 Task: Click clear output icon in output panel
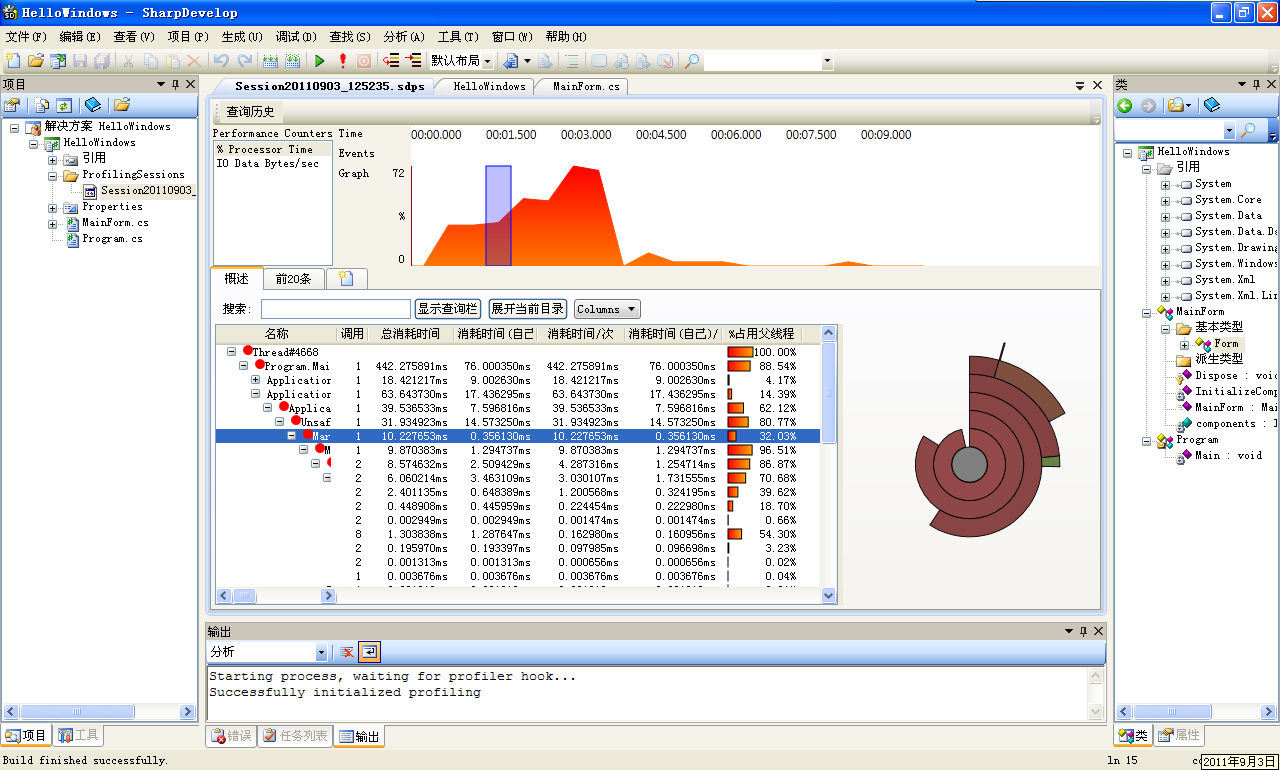(x=347, y=652)
